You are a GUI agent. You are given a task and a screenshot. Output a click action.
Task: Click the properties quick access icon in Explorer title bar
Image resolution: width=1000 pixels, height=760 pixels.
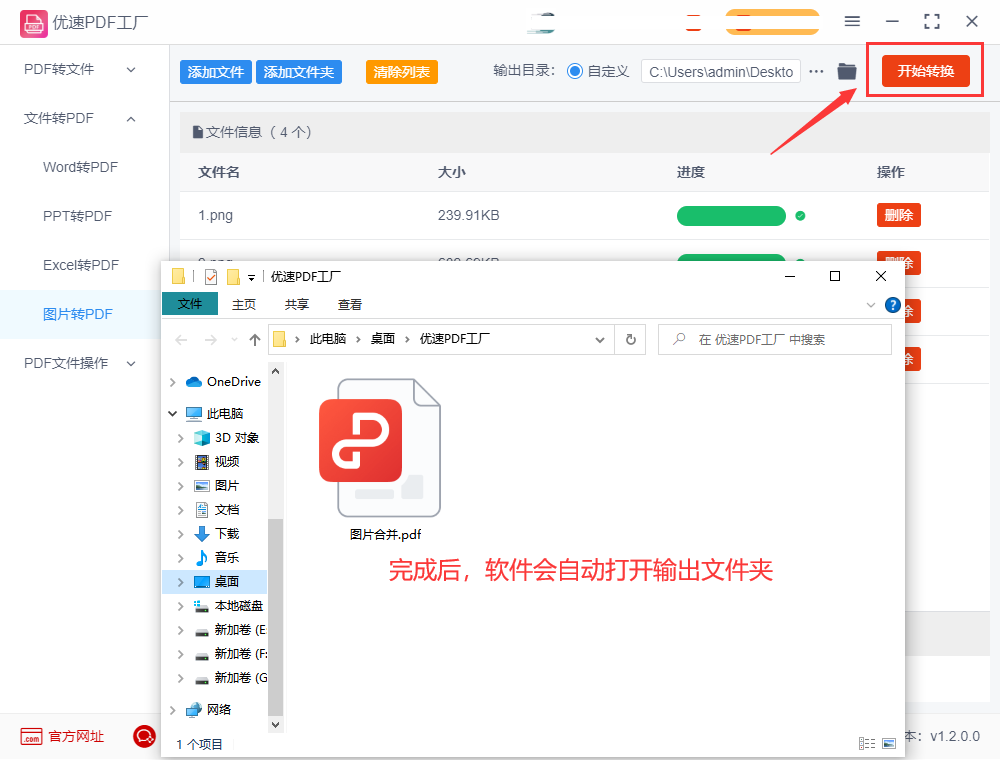pyautogui.click(x=211, y=277)
